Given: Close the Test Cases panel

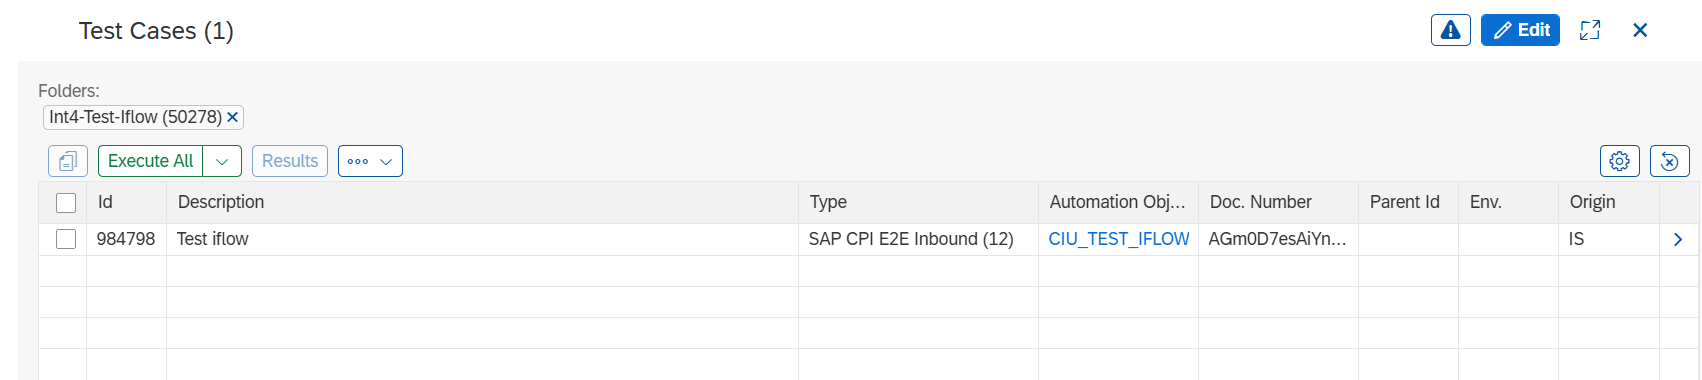Looking at the screenshot, I should point(1640,30).
